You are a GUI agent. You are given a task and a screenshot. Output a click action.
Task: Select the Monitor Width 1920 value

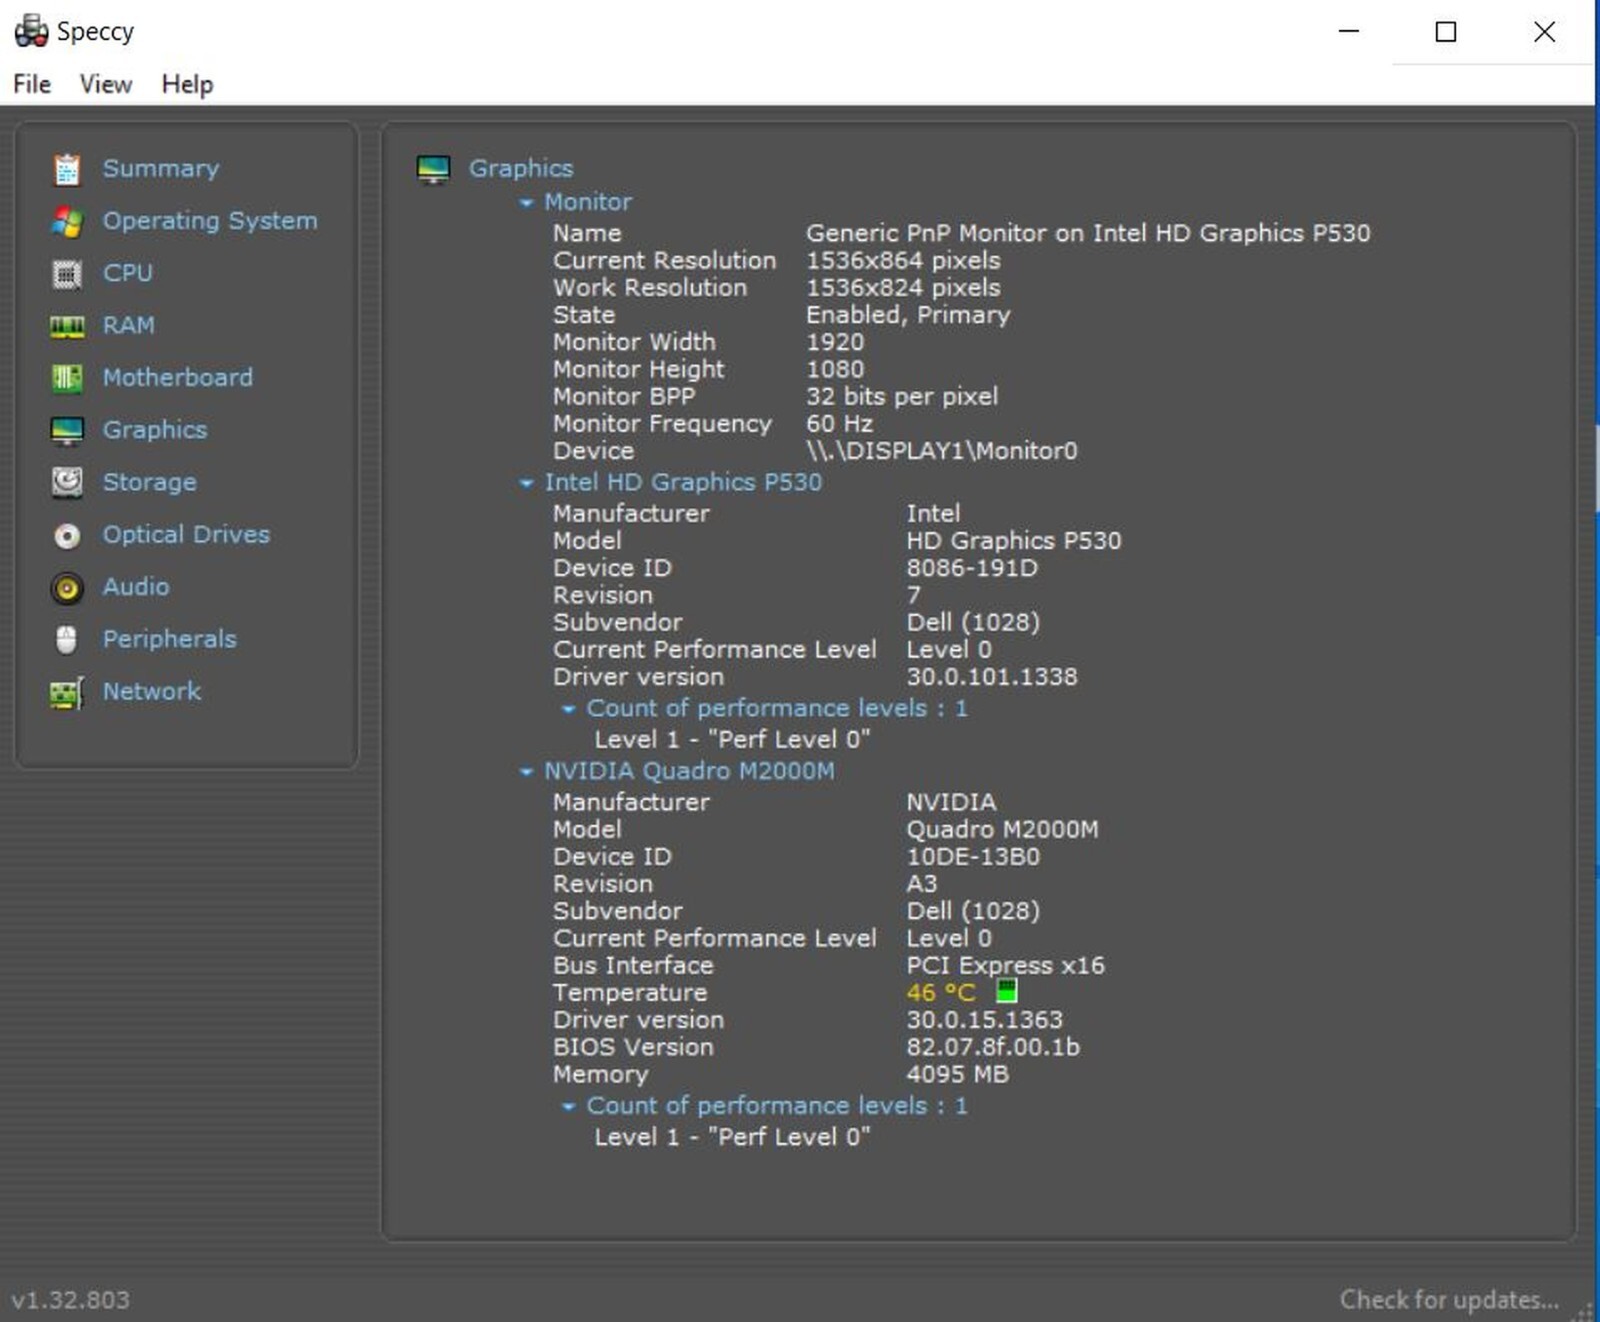tap(835, 342)
